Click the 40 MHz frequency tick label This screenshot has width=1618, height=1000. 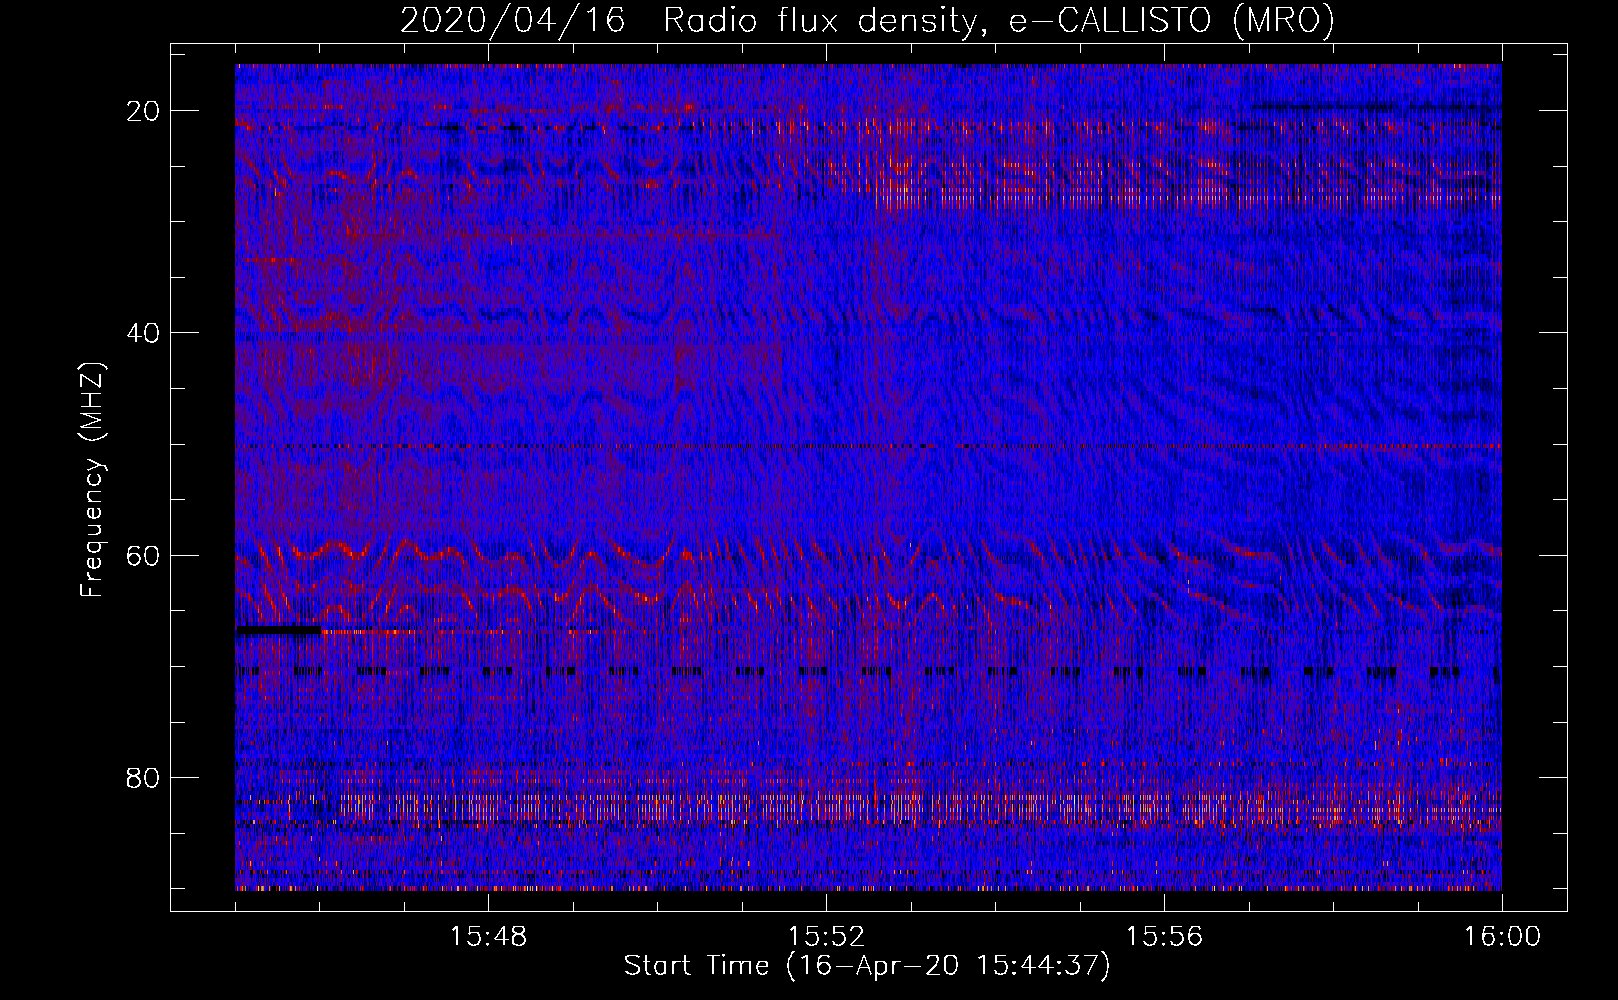(x=144, y=333)
